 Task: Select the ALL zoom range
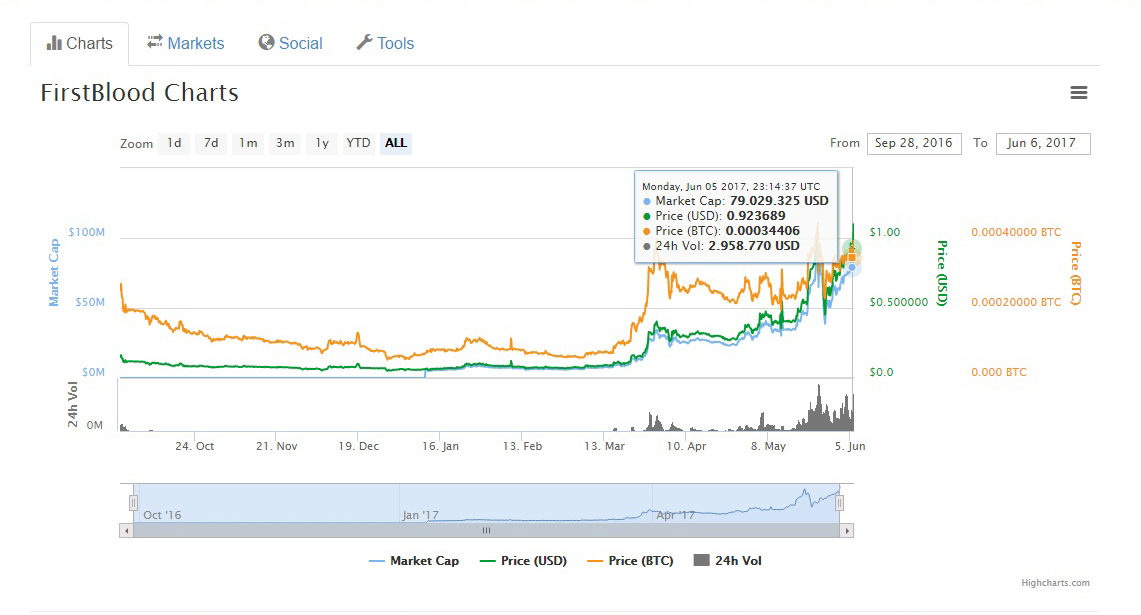396,143
